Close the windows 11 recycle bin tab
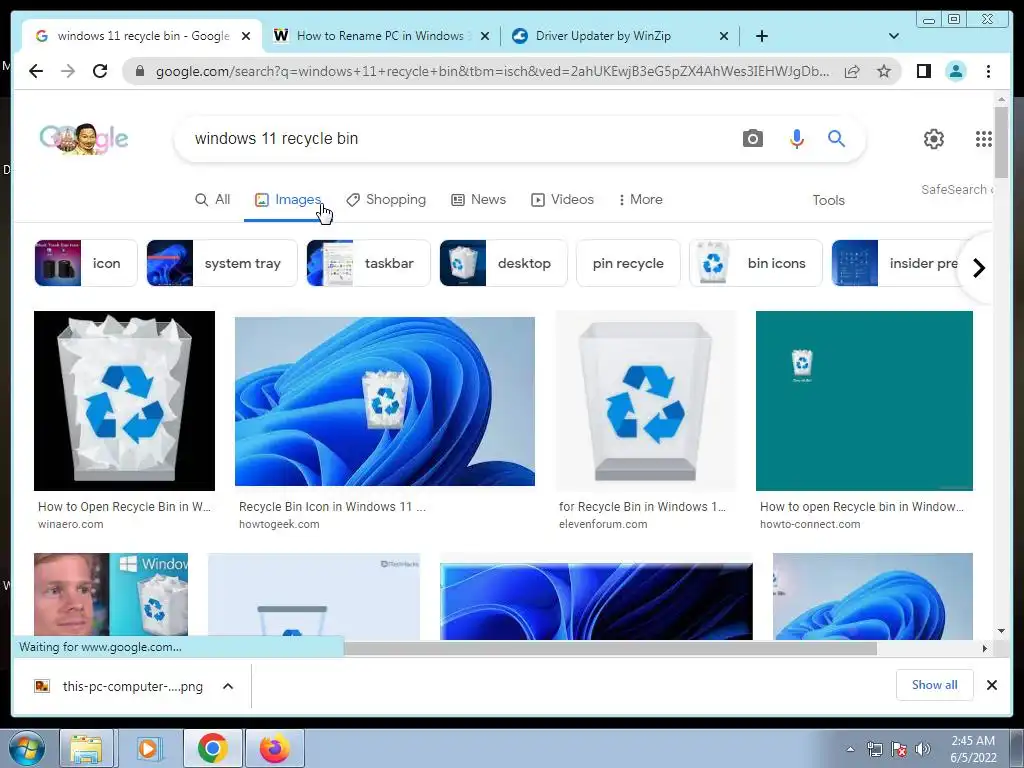The height and width of the screenshot is (768, 1024). [x=246, y=36]
